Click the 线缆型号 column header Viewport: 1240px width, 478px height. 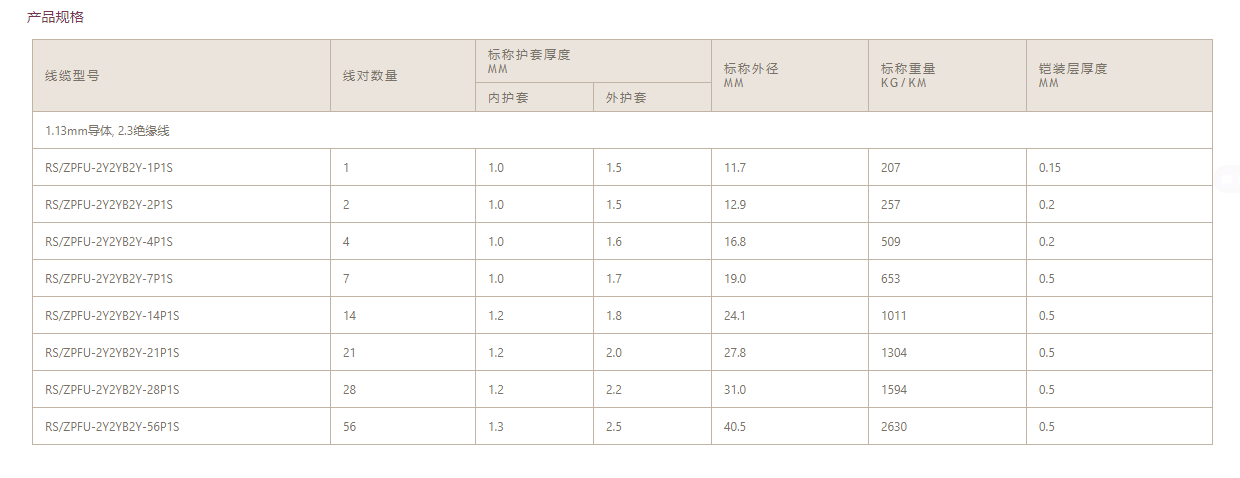(72, 76)
